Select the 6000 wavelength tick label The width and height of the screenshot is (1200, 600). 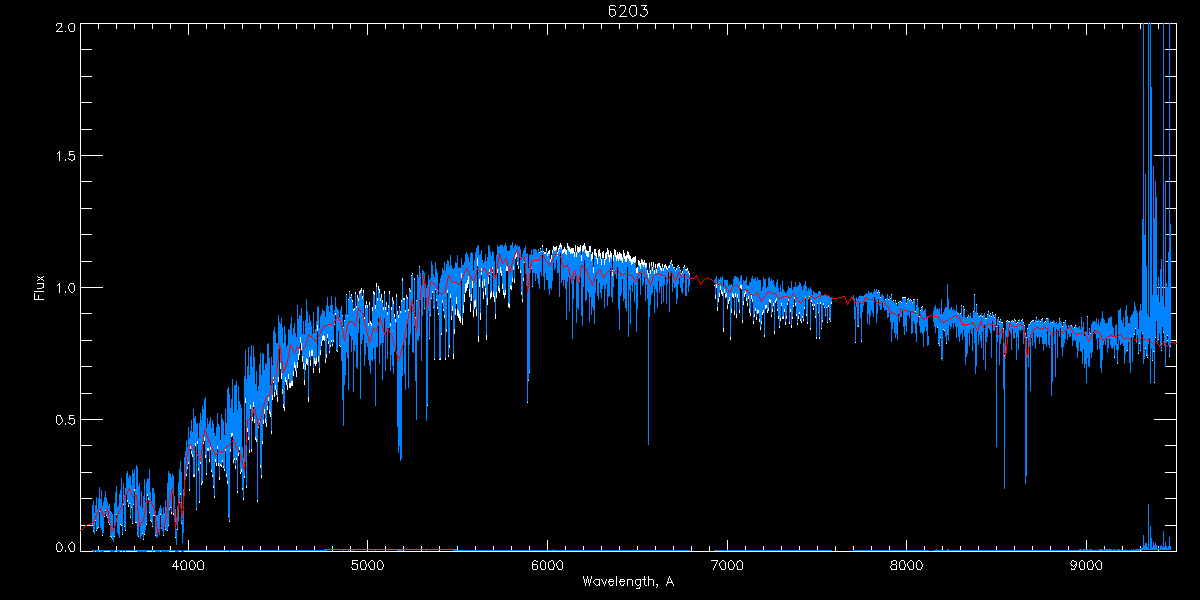(548, 564)
